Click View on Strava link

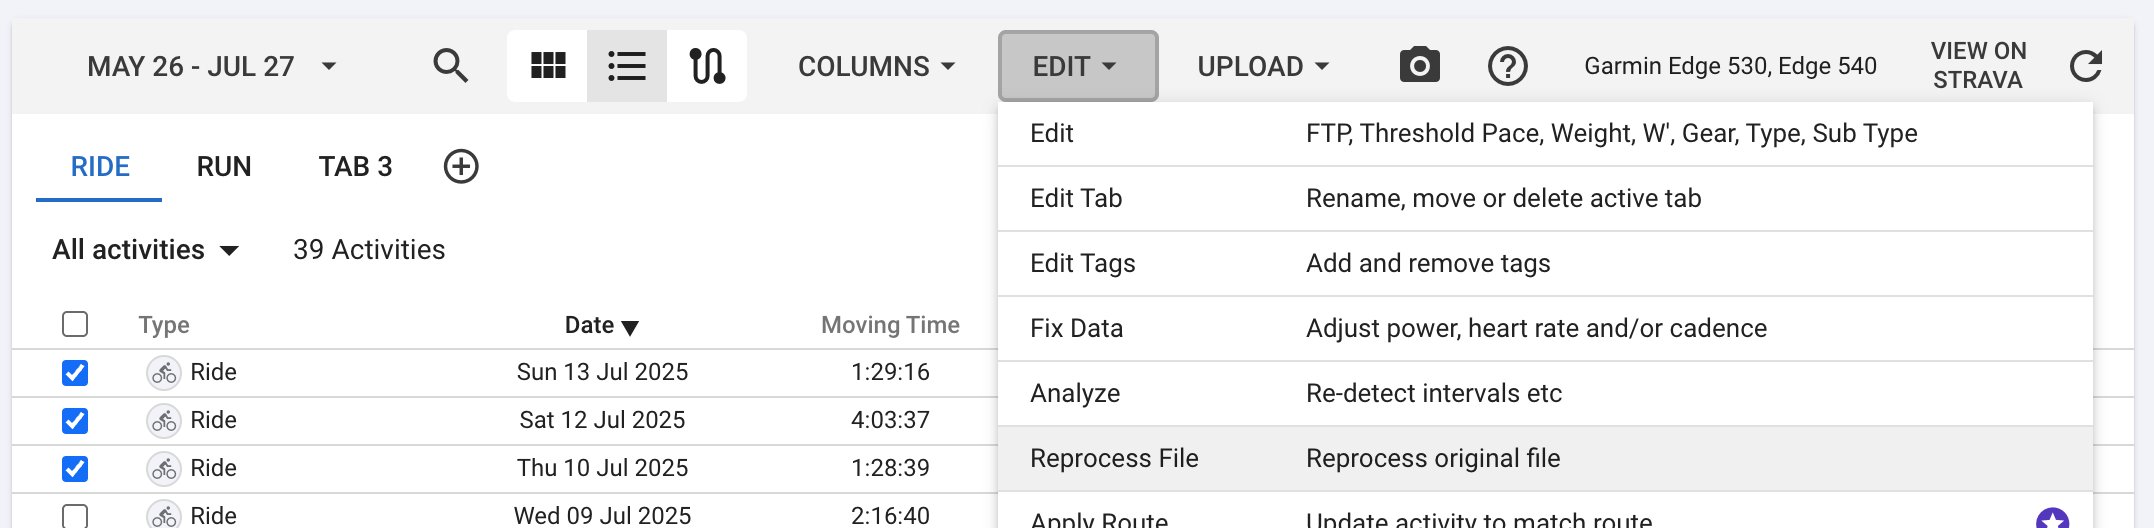click(1977, 65)
